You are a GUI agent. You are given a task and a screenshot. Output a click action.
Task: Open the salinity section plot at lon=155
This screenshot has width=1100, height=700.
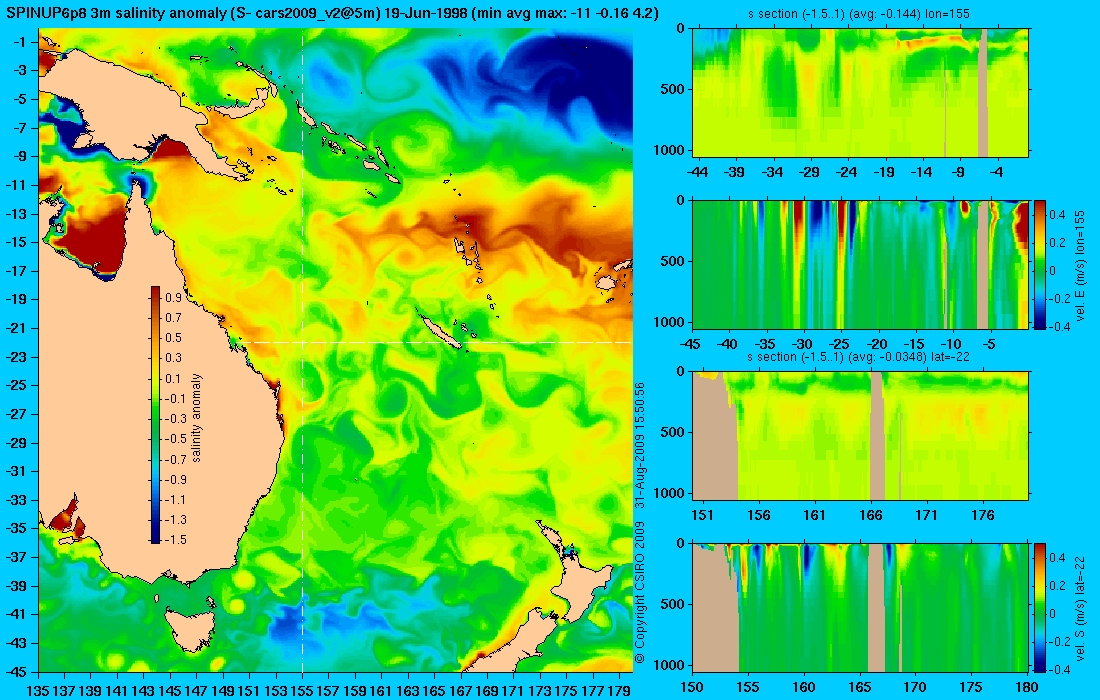[860, 92]
